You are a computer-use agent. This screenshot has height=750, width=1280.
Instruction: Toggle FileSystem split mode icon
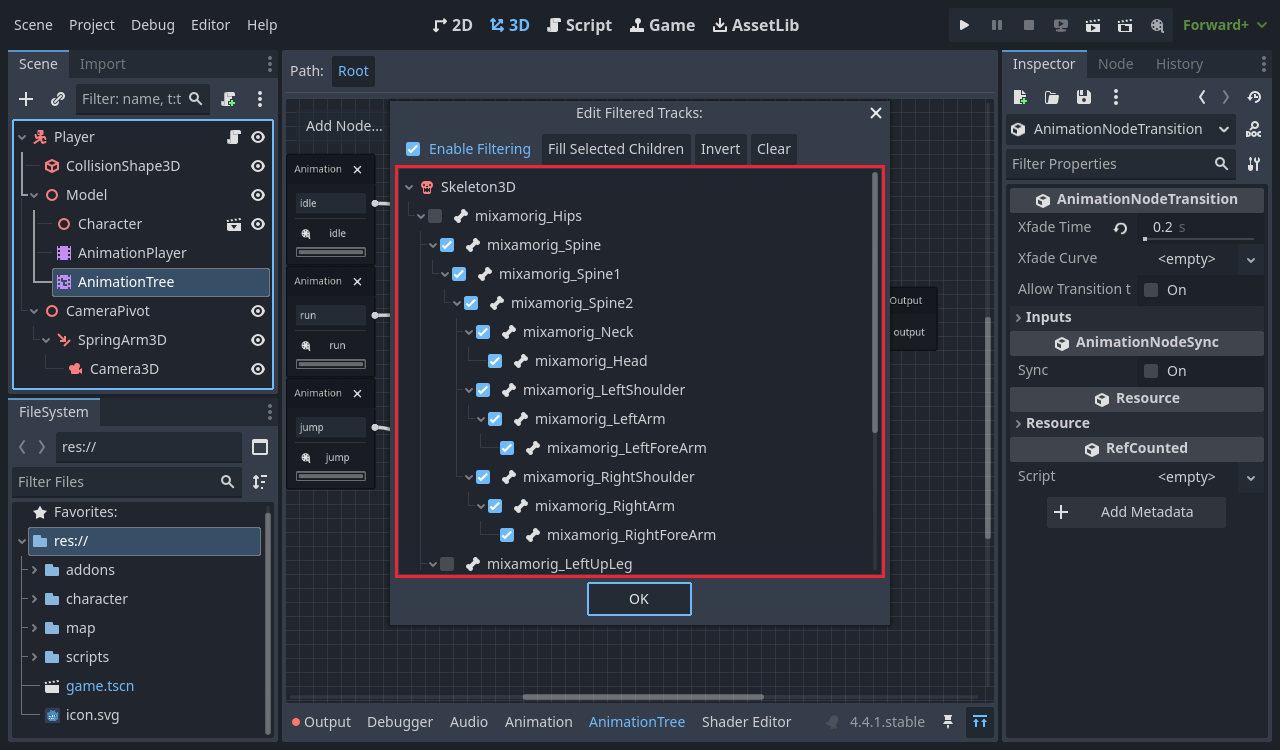(260, 447)
